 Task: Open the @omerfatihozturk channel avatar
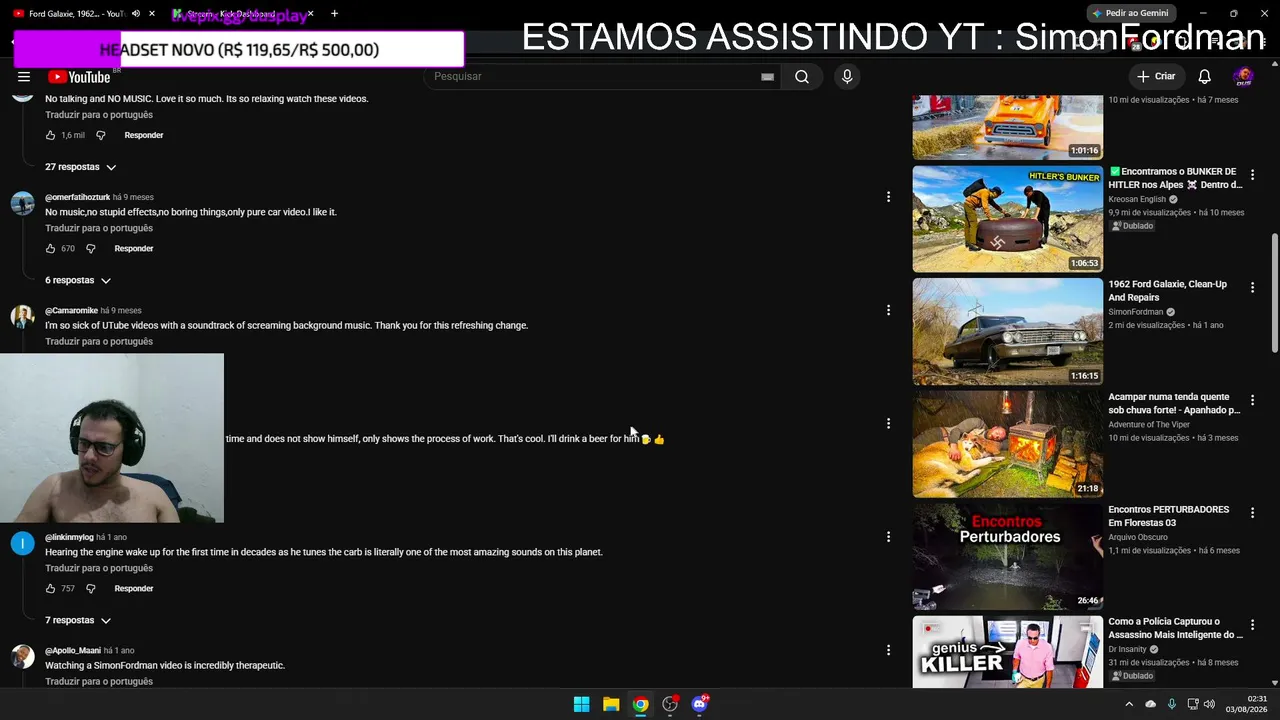pyautogui.click(x=22, y=204)
